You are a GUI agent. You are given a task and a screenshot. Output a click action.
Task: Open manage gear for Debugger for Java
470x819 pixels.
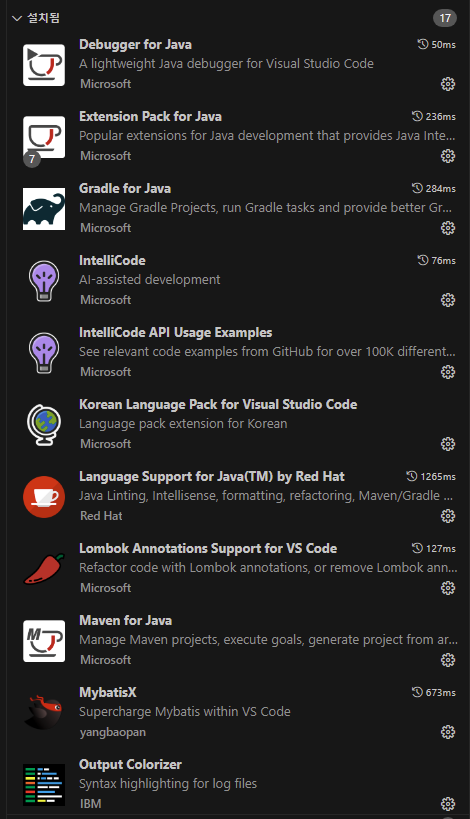(448, 84)
